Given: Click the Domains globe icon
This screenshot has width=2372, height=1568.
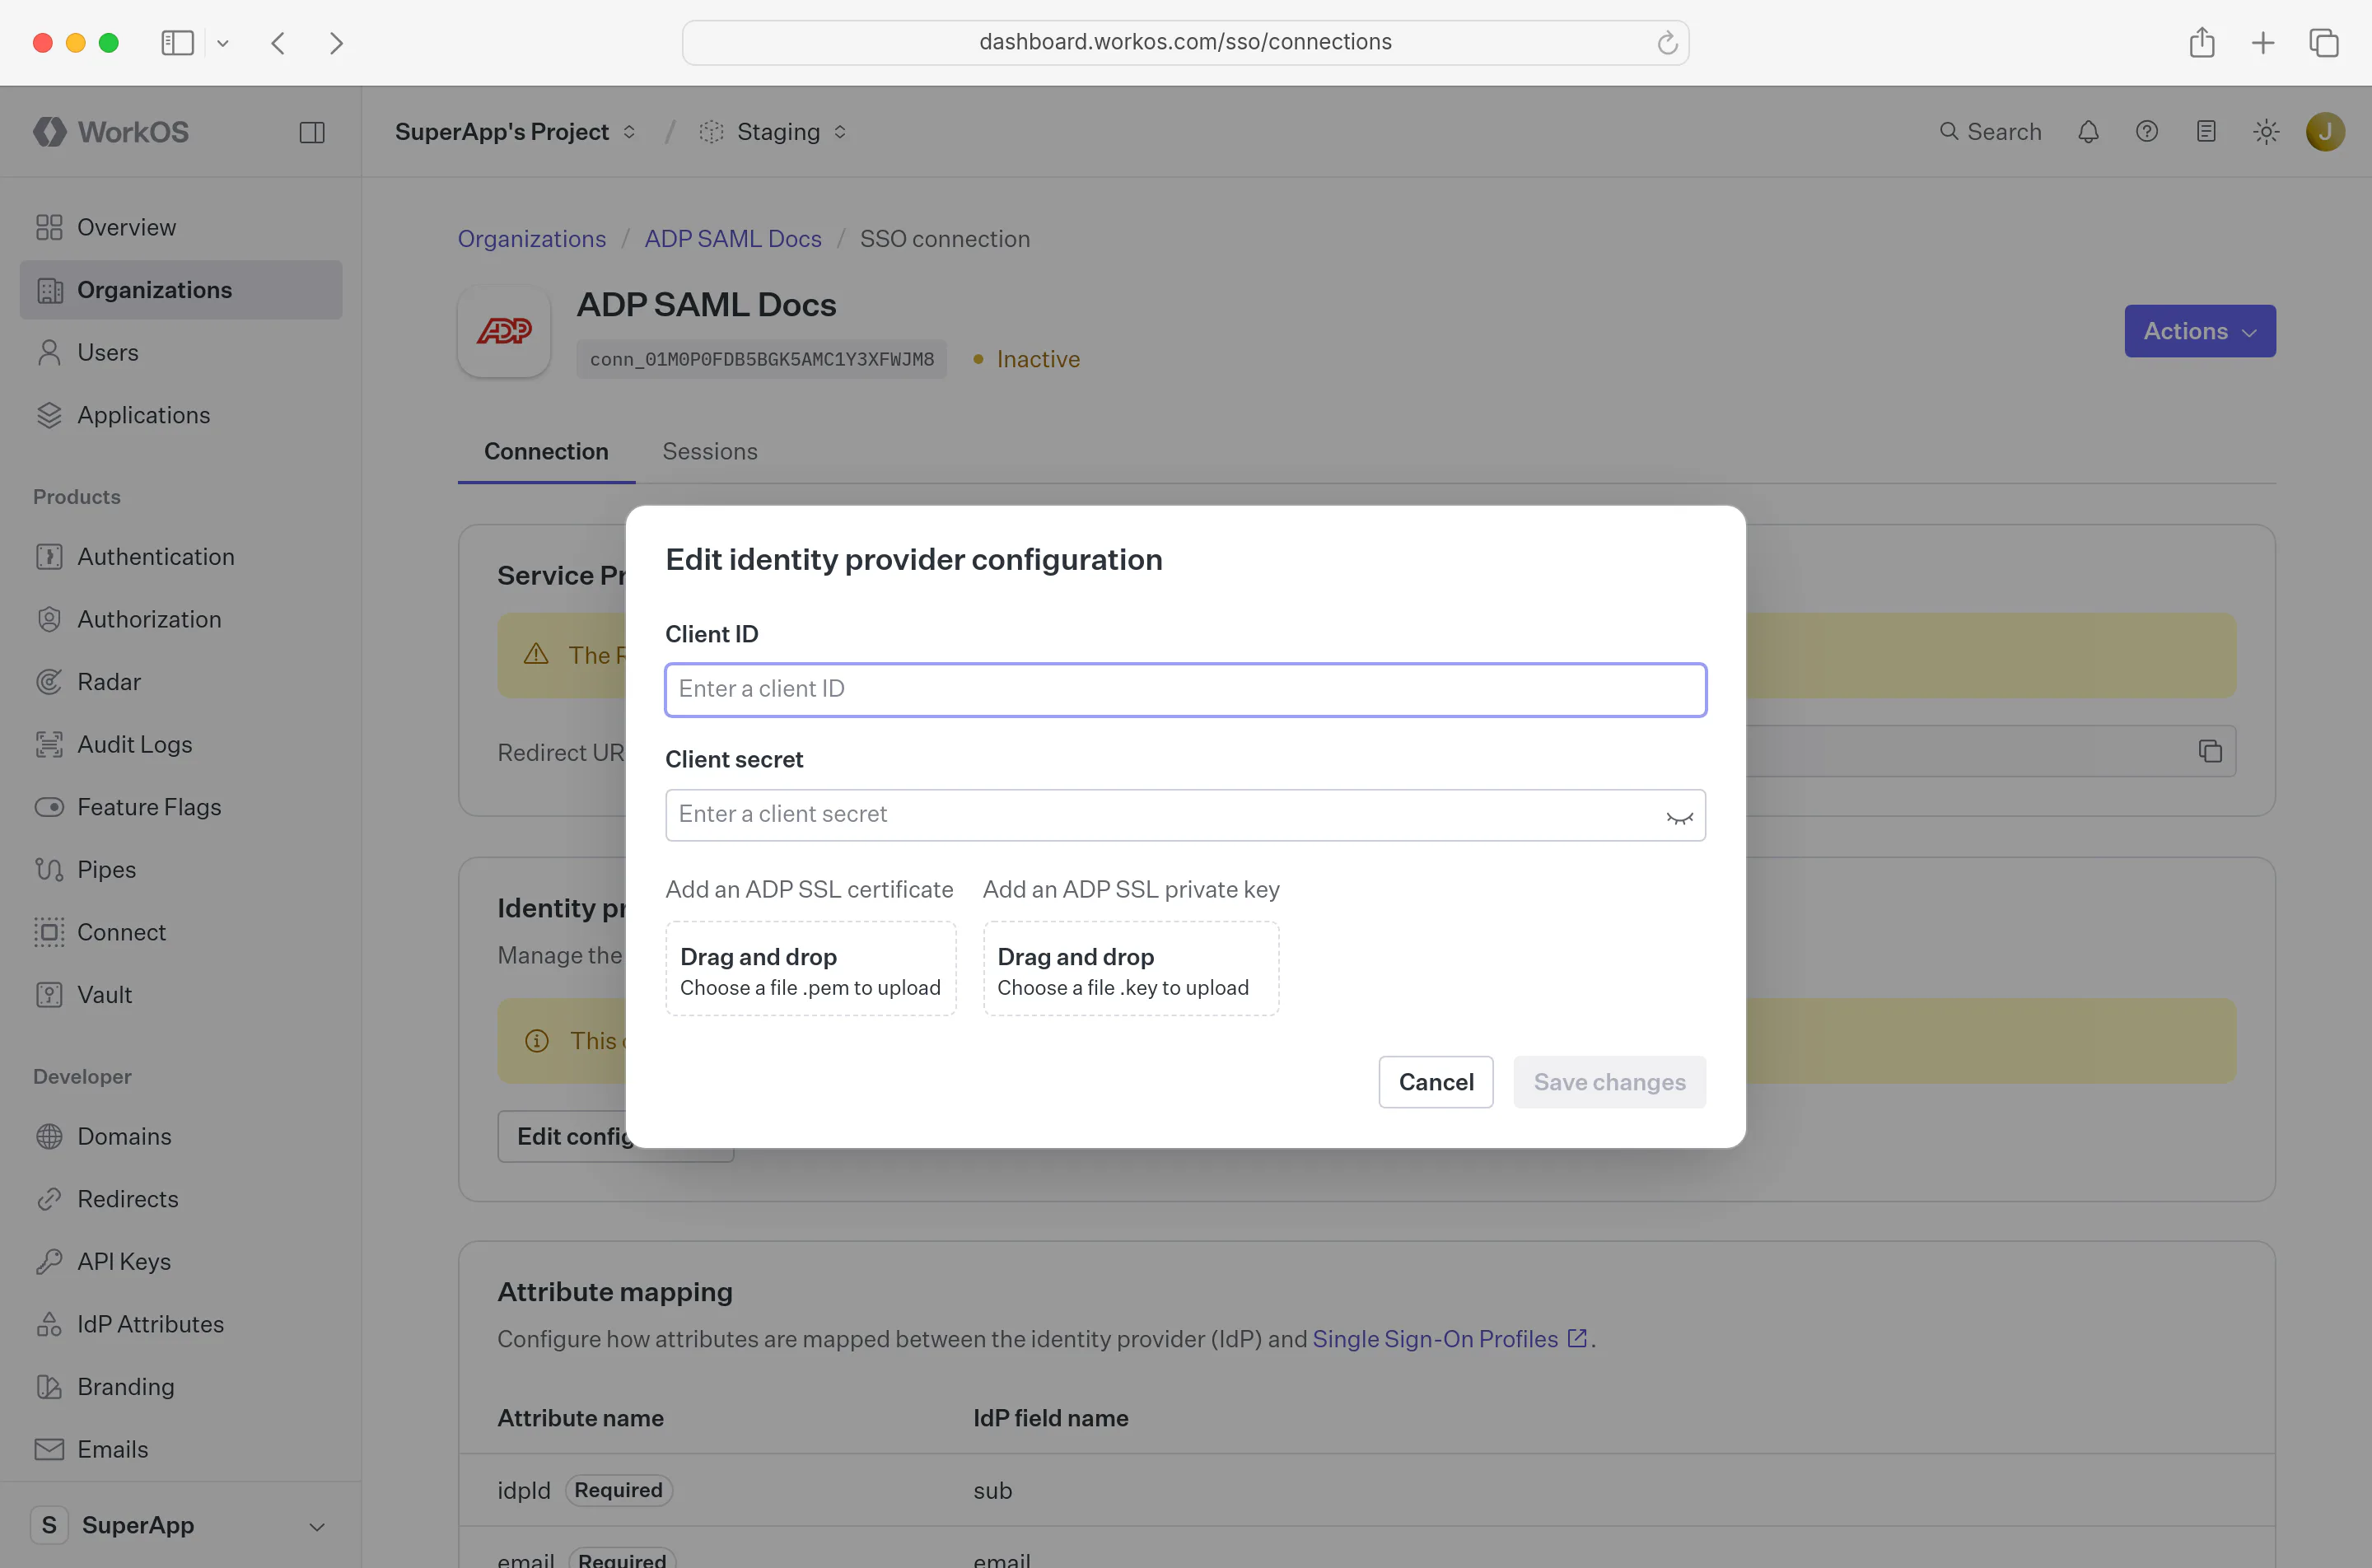Looking at the screenshot, I should point(49,1137).
